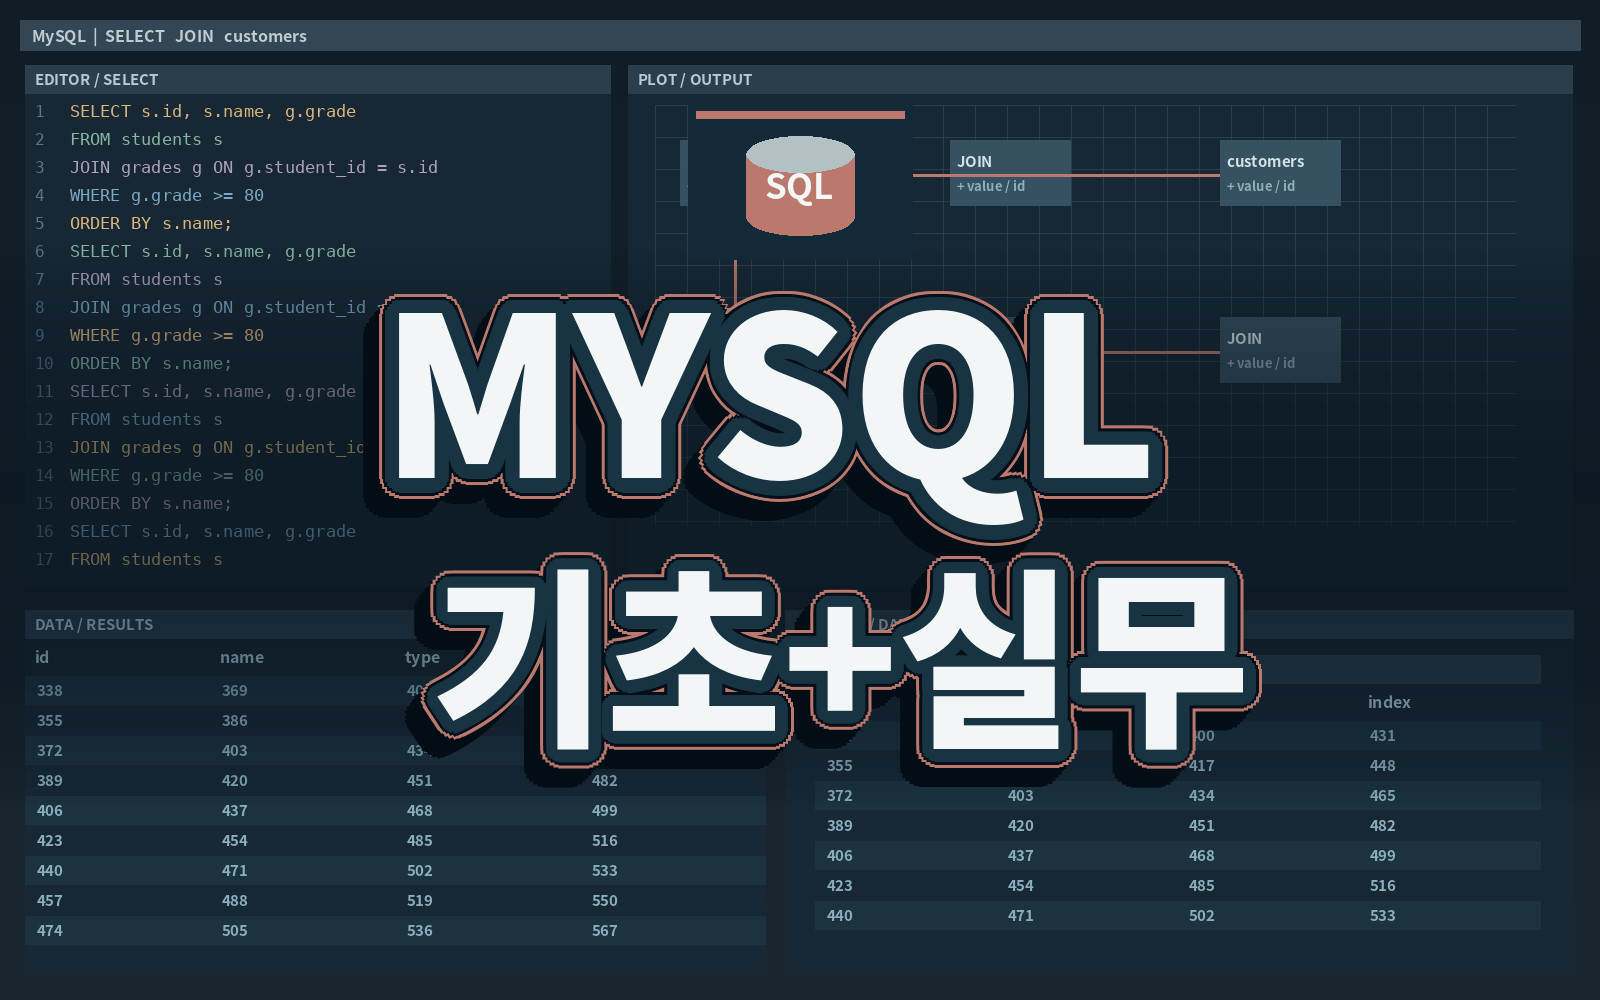Screen dimensions: 1600x1000
Task: Click cell 519 in the type column
Action: pyautogui.click(x=420, y=900)
